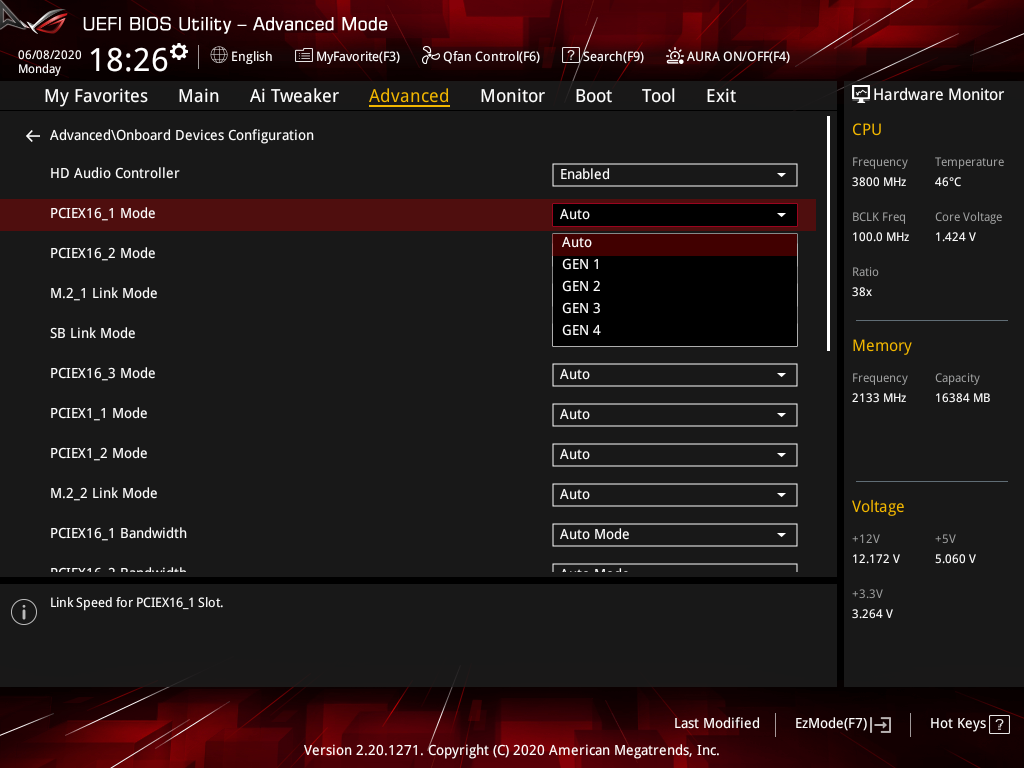Select the PCIEX1_2 Mode label
Viewport: 1024px width, 768px height.
pyautogui.click(x=99, y=453)
